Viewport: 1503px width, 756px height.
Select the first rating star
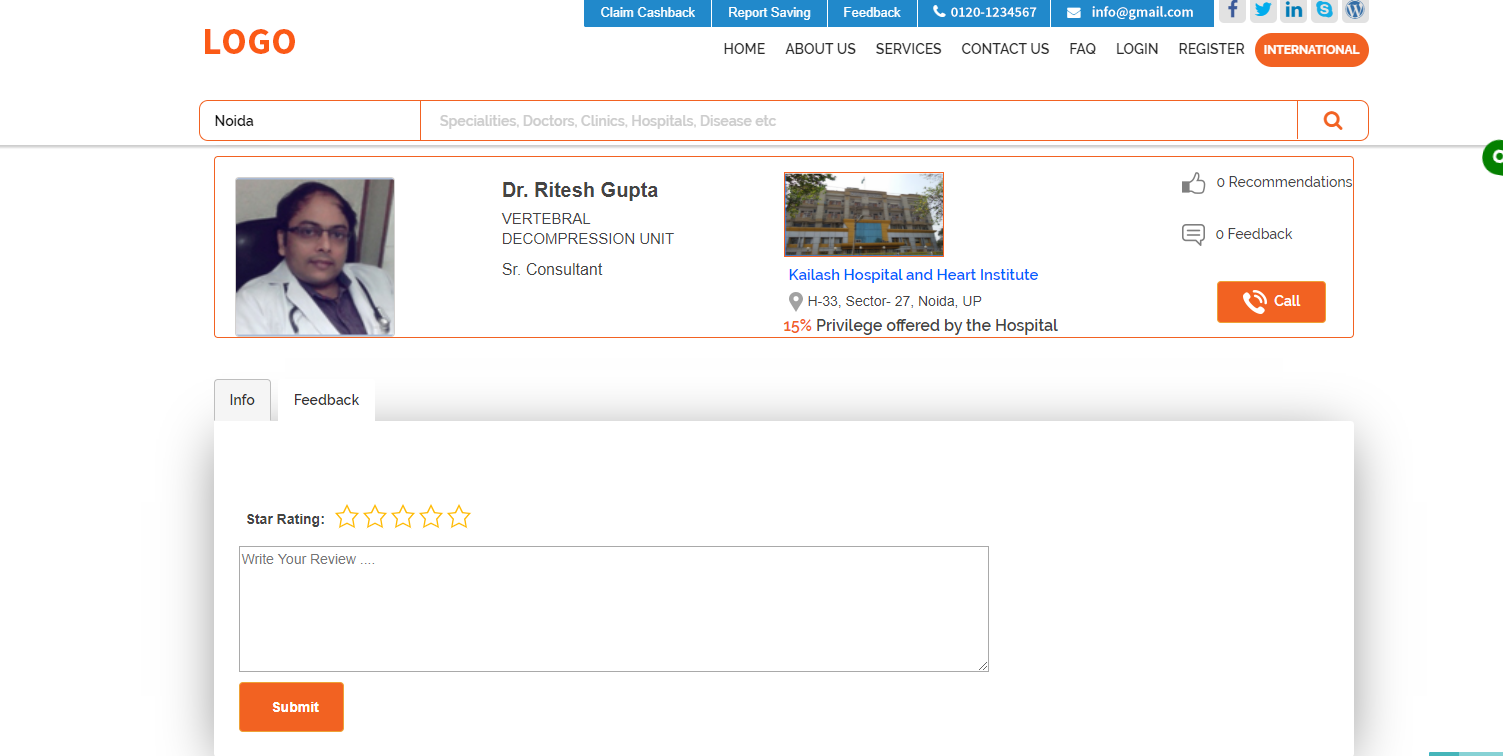pos(347,517)
